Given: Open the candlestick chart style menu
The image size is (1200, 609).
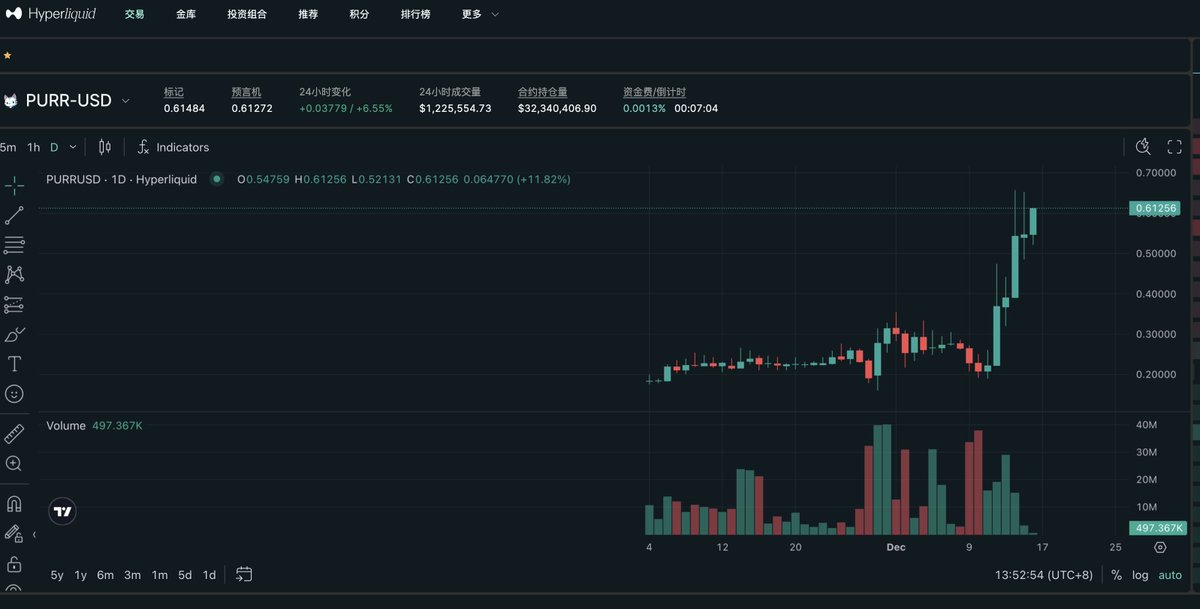Looking at the screenshot, I should click(105, 147).
